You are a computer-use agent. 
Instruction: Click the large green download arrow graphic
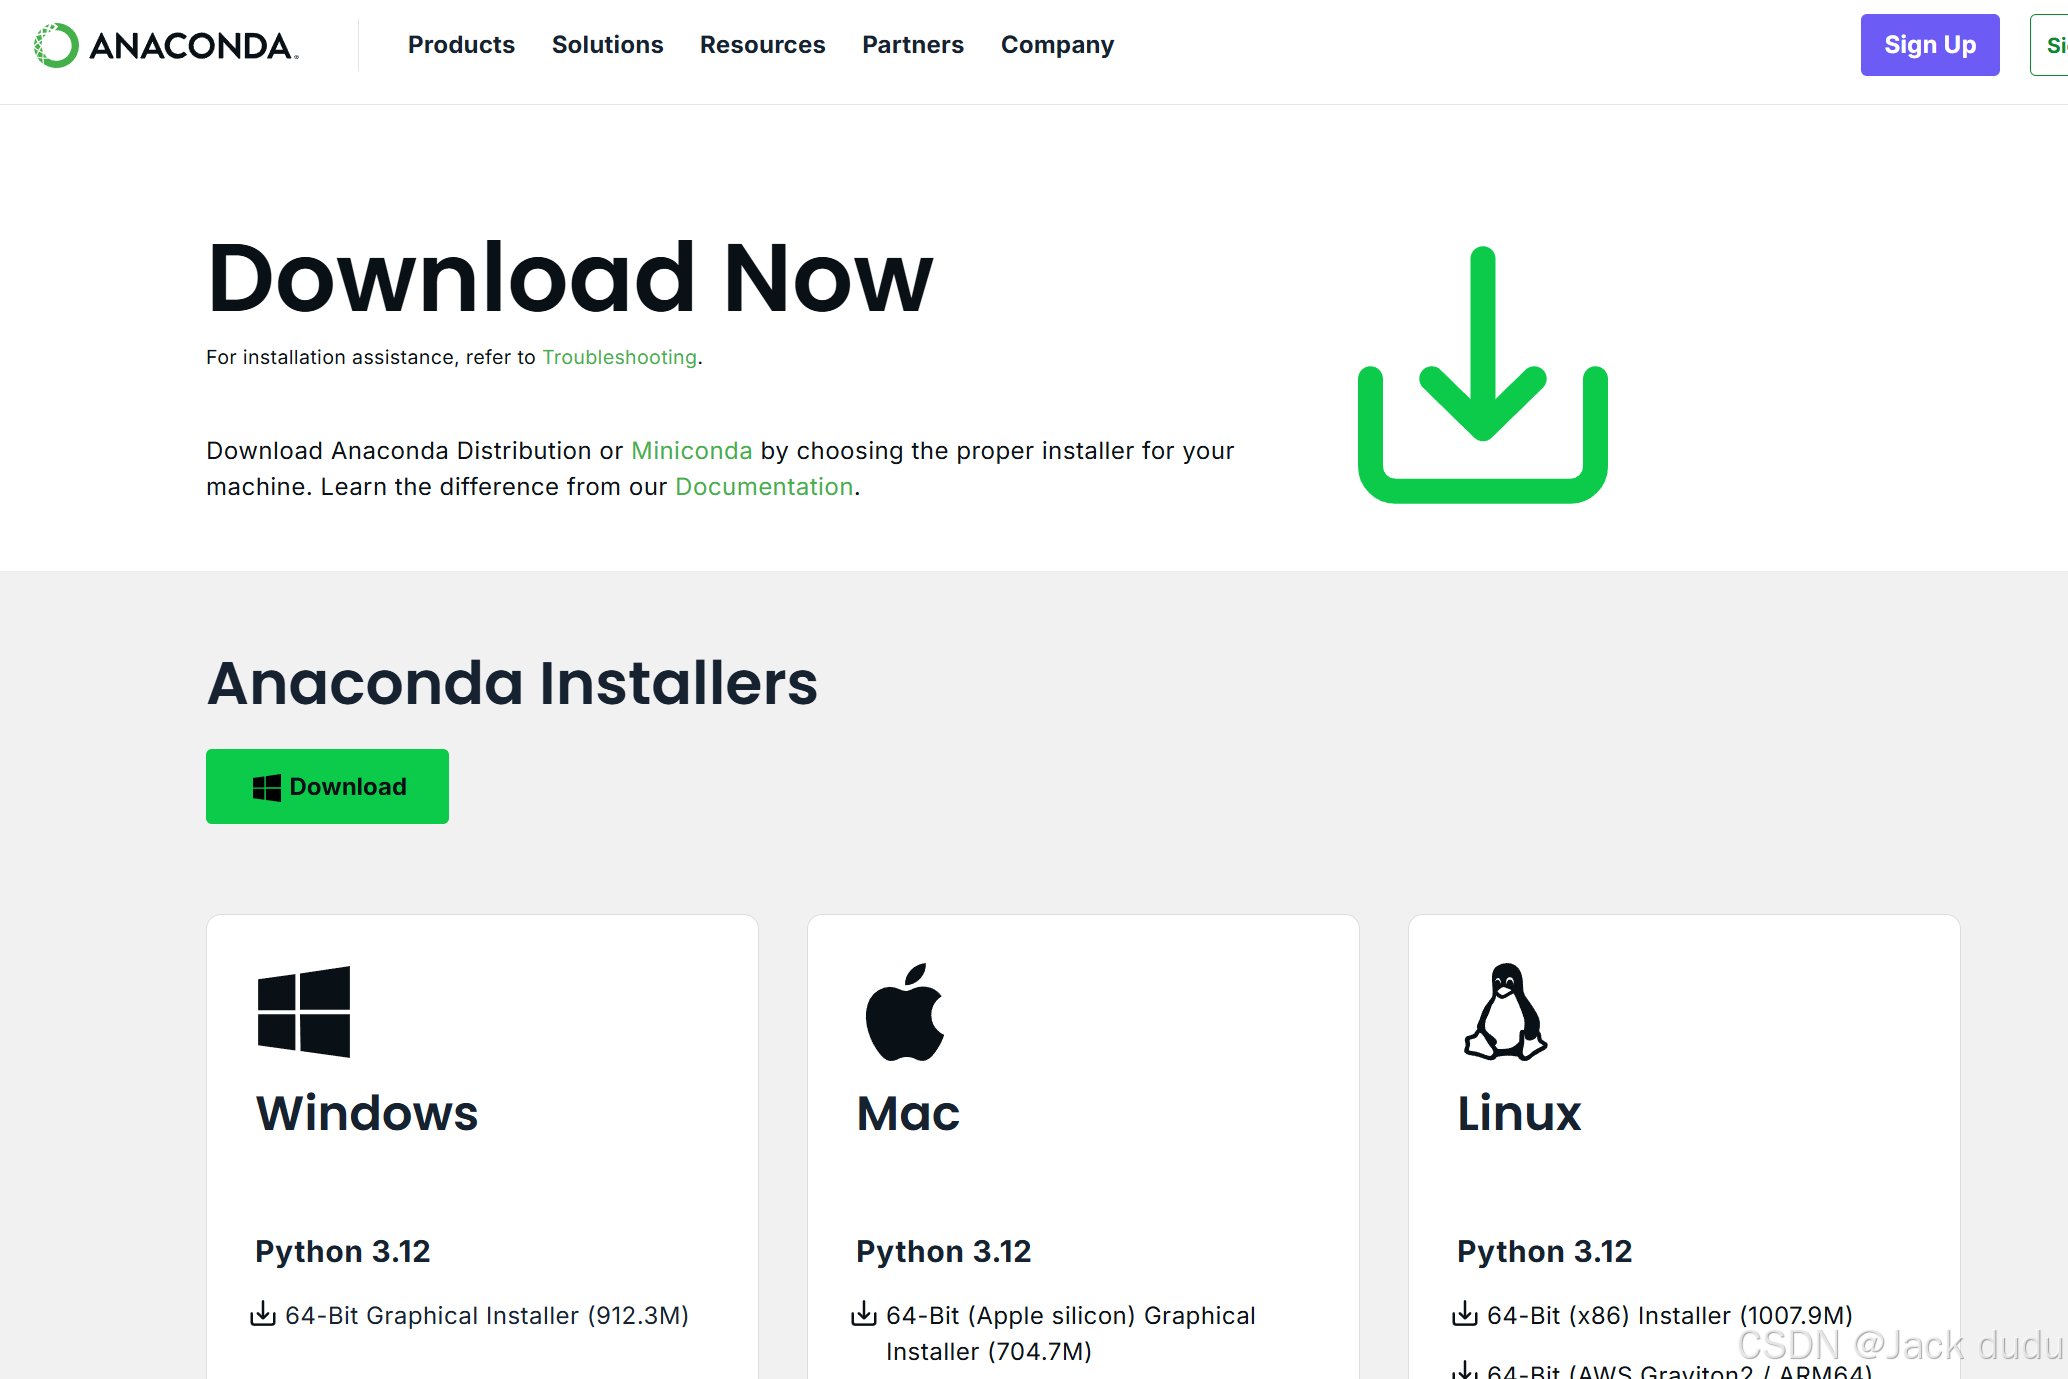click(1482, 375)
